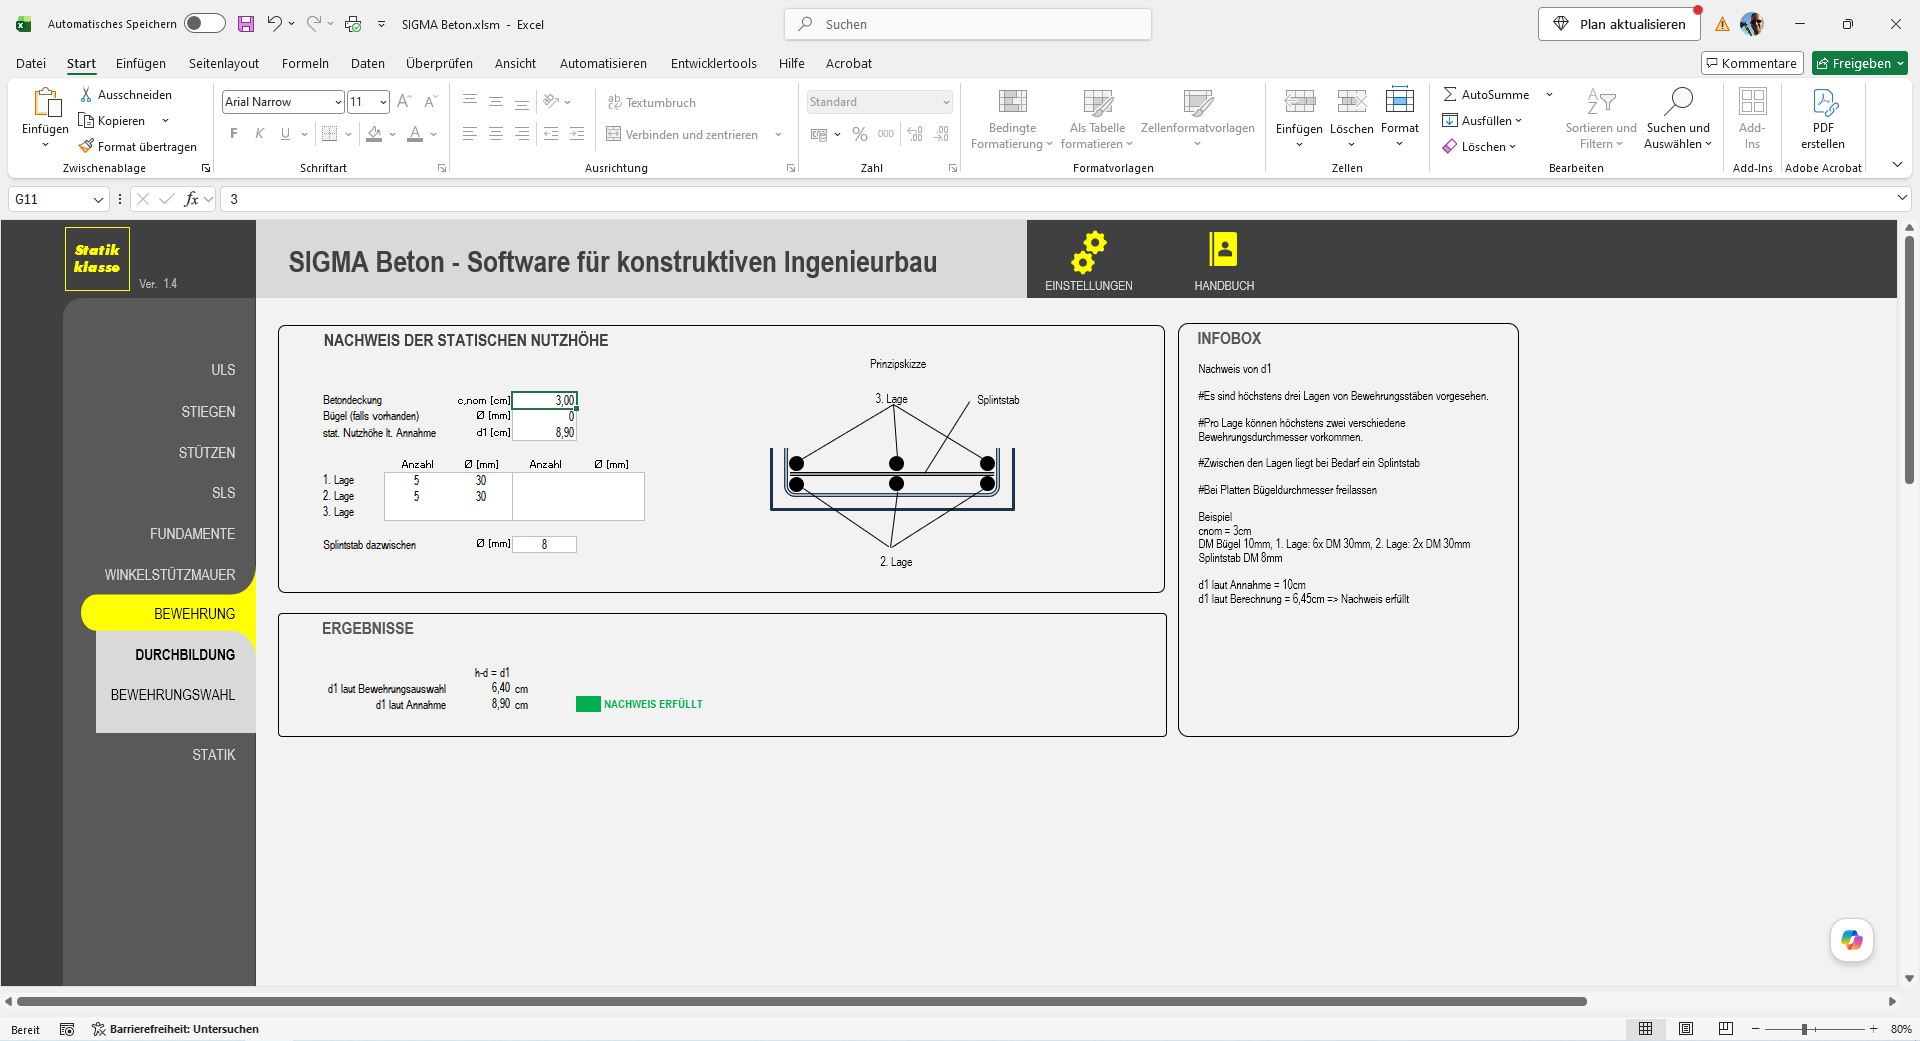
Task: Click Plan aktualisieren button
Action: [1619, 24]
